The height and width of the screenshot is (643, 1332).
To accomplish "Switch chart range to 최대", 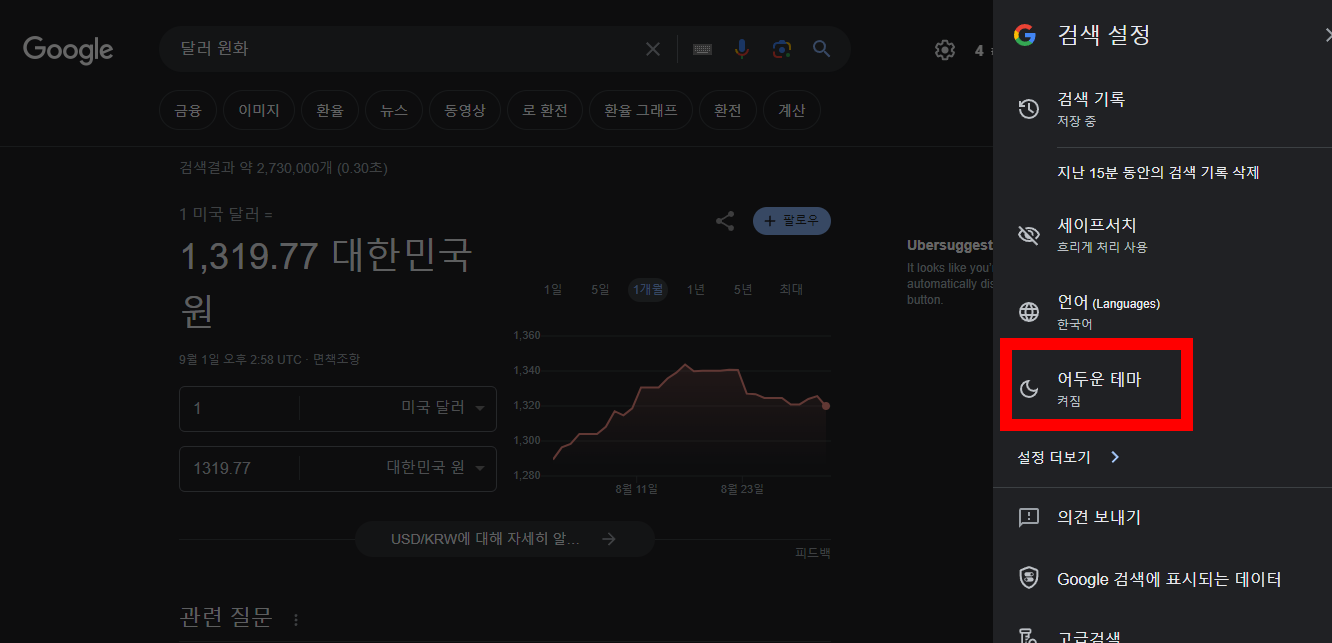I will (791, 290).
